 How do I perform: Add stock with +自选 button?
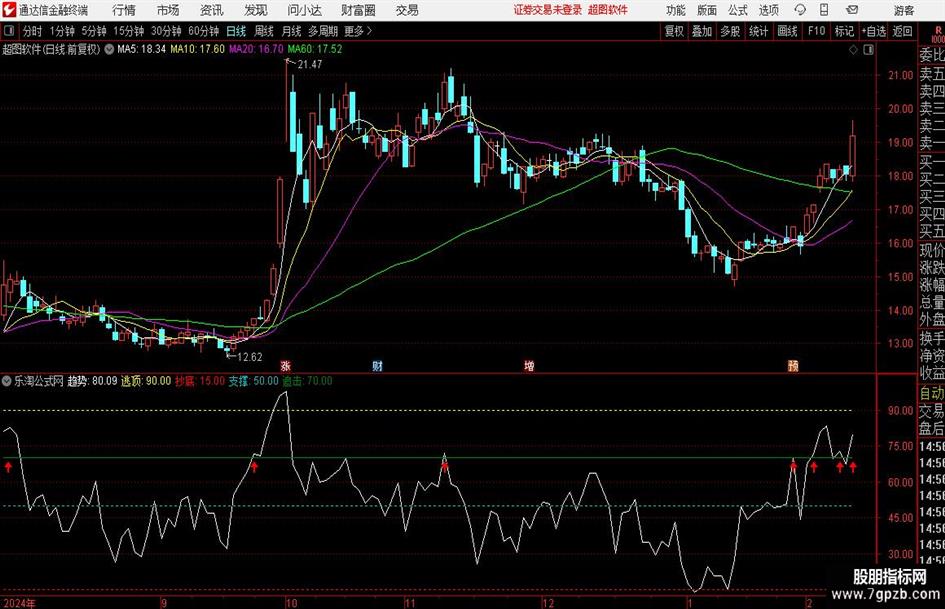pos(874,31)
